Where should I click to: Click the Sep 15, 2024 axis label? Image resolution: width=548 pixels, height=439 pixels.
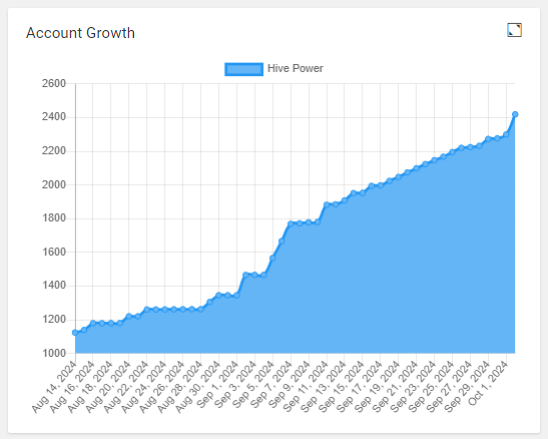[341, 387]
